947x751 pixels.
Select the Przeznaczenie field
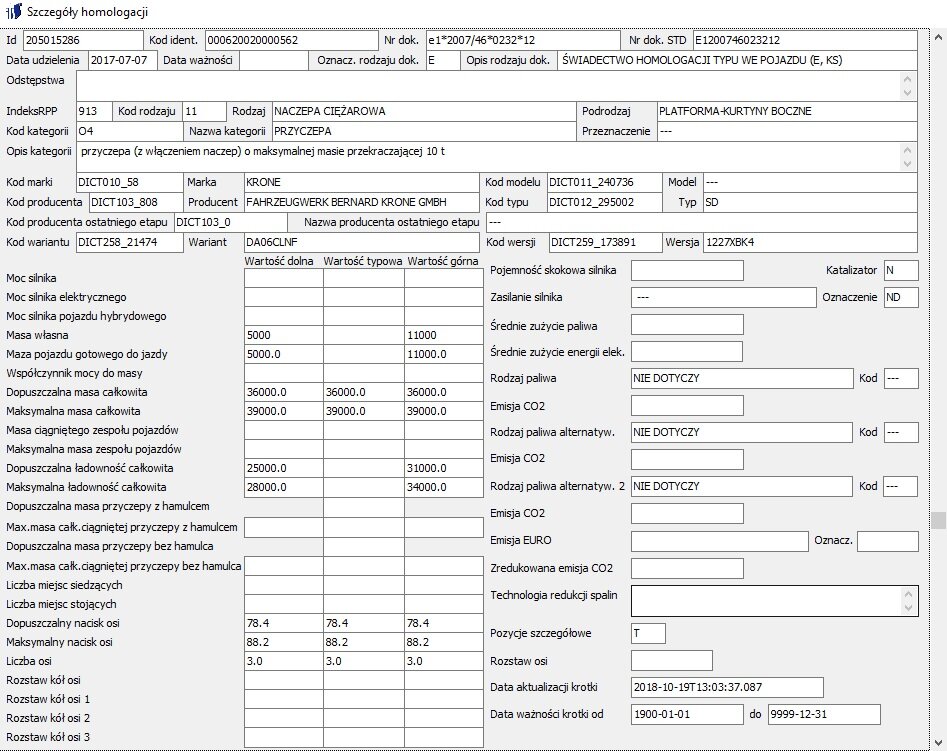[787, 131]
